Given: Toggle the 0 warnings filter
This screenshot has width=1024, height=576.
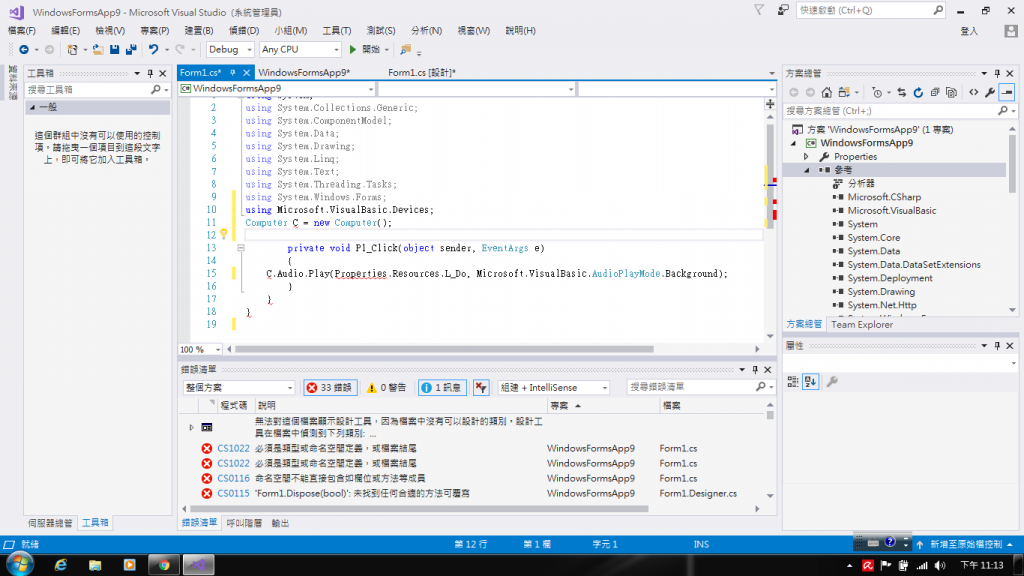Looking at the screenshot, I should (x=387, y=387).
